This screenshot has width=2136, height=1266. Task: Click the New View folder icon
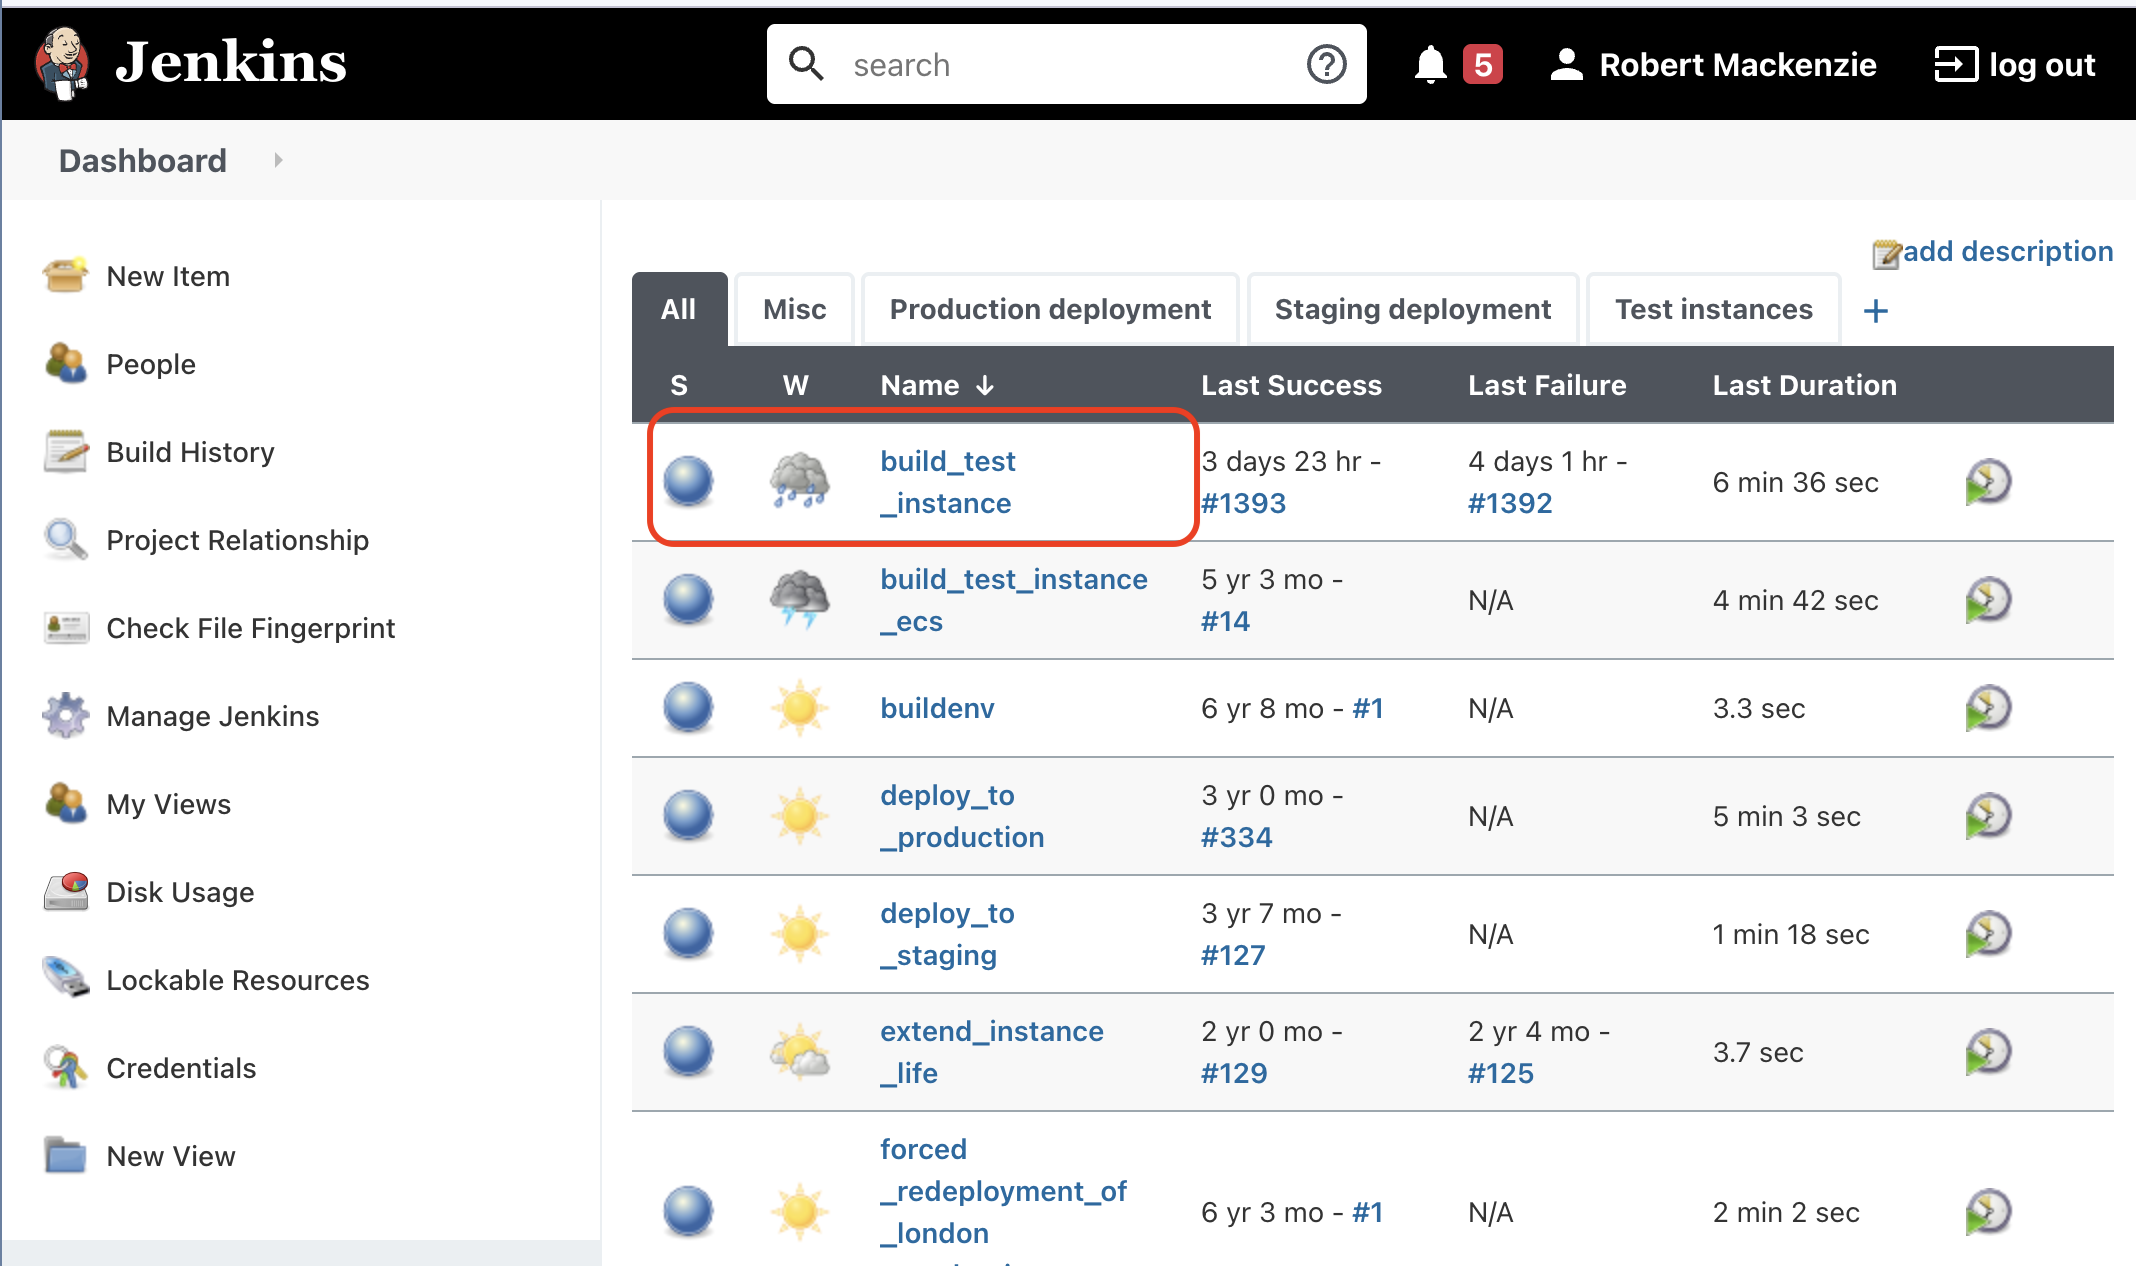[x=66, y=1156]
